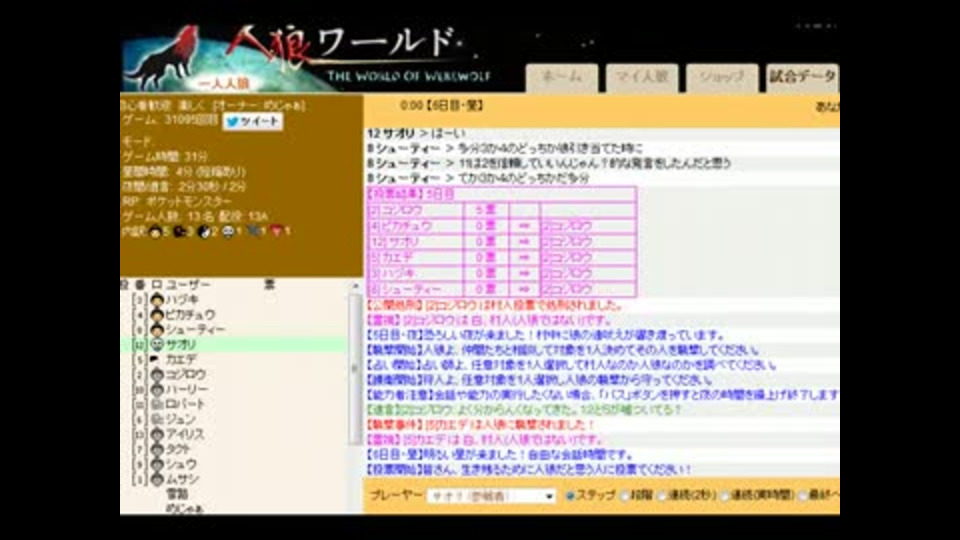
Task: Click the サオリ row in the vote table
Action: click(x=501, y=242)
